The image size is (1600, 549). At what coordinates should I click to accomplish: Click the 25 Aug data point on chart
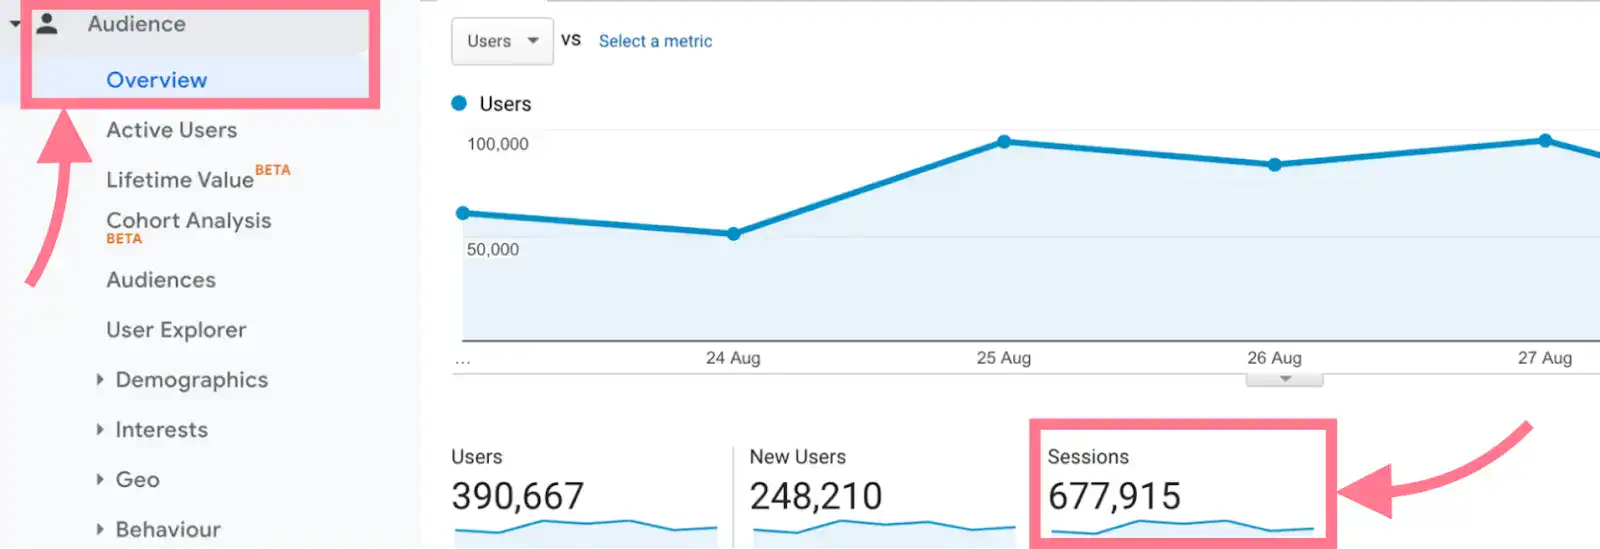(x=1004, y=142)
